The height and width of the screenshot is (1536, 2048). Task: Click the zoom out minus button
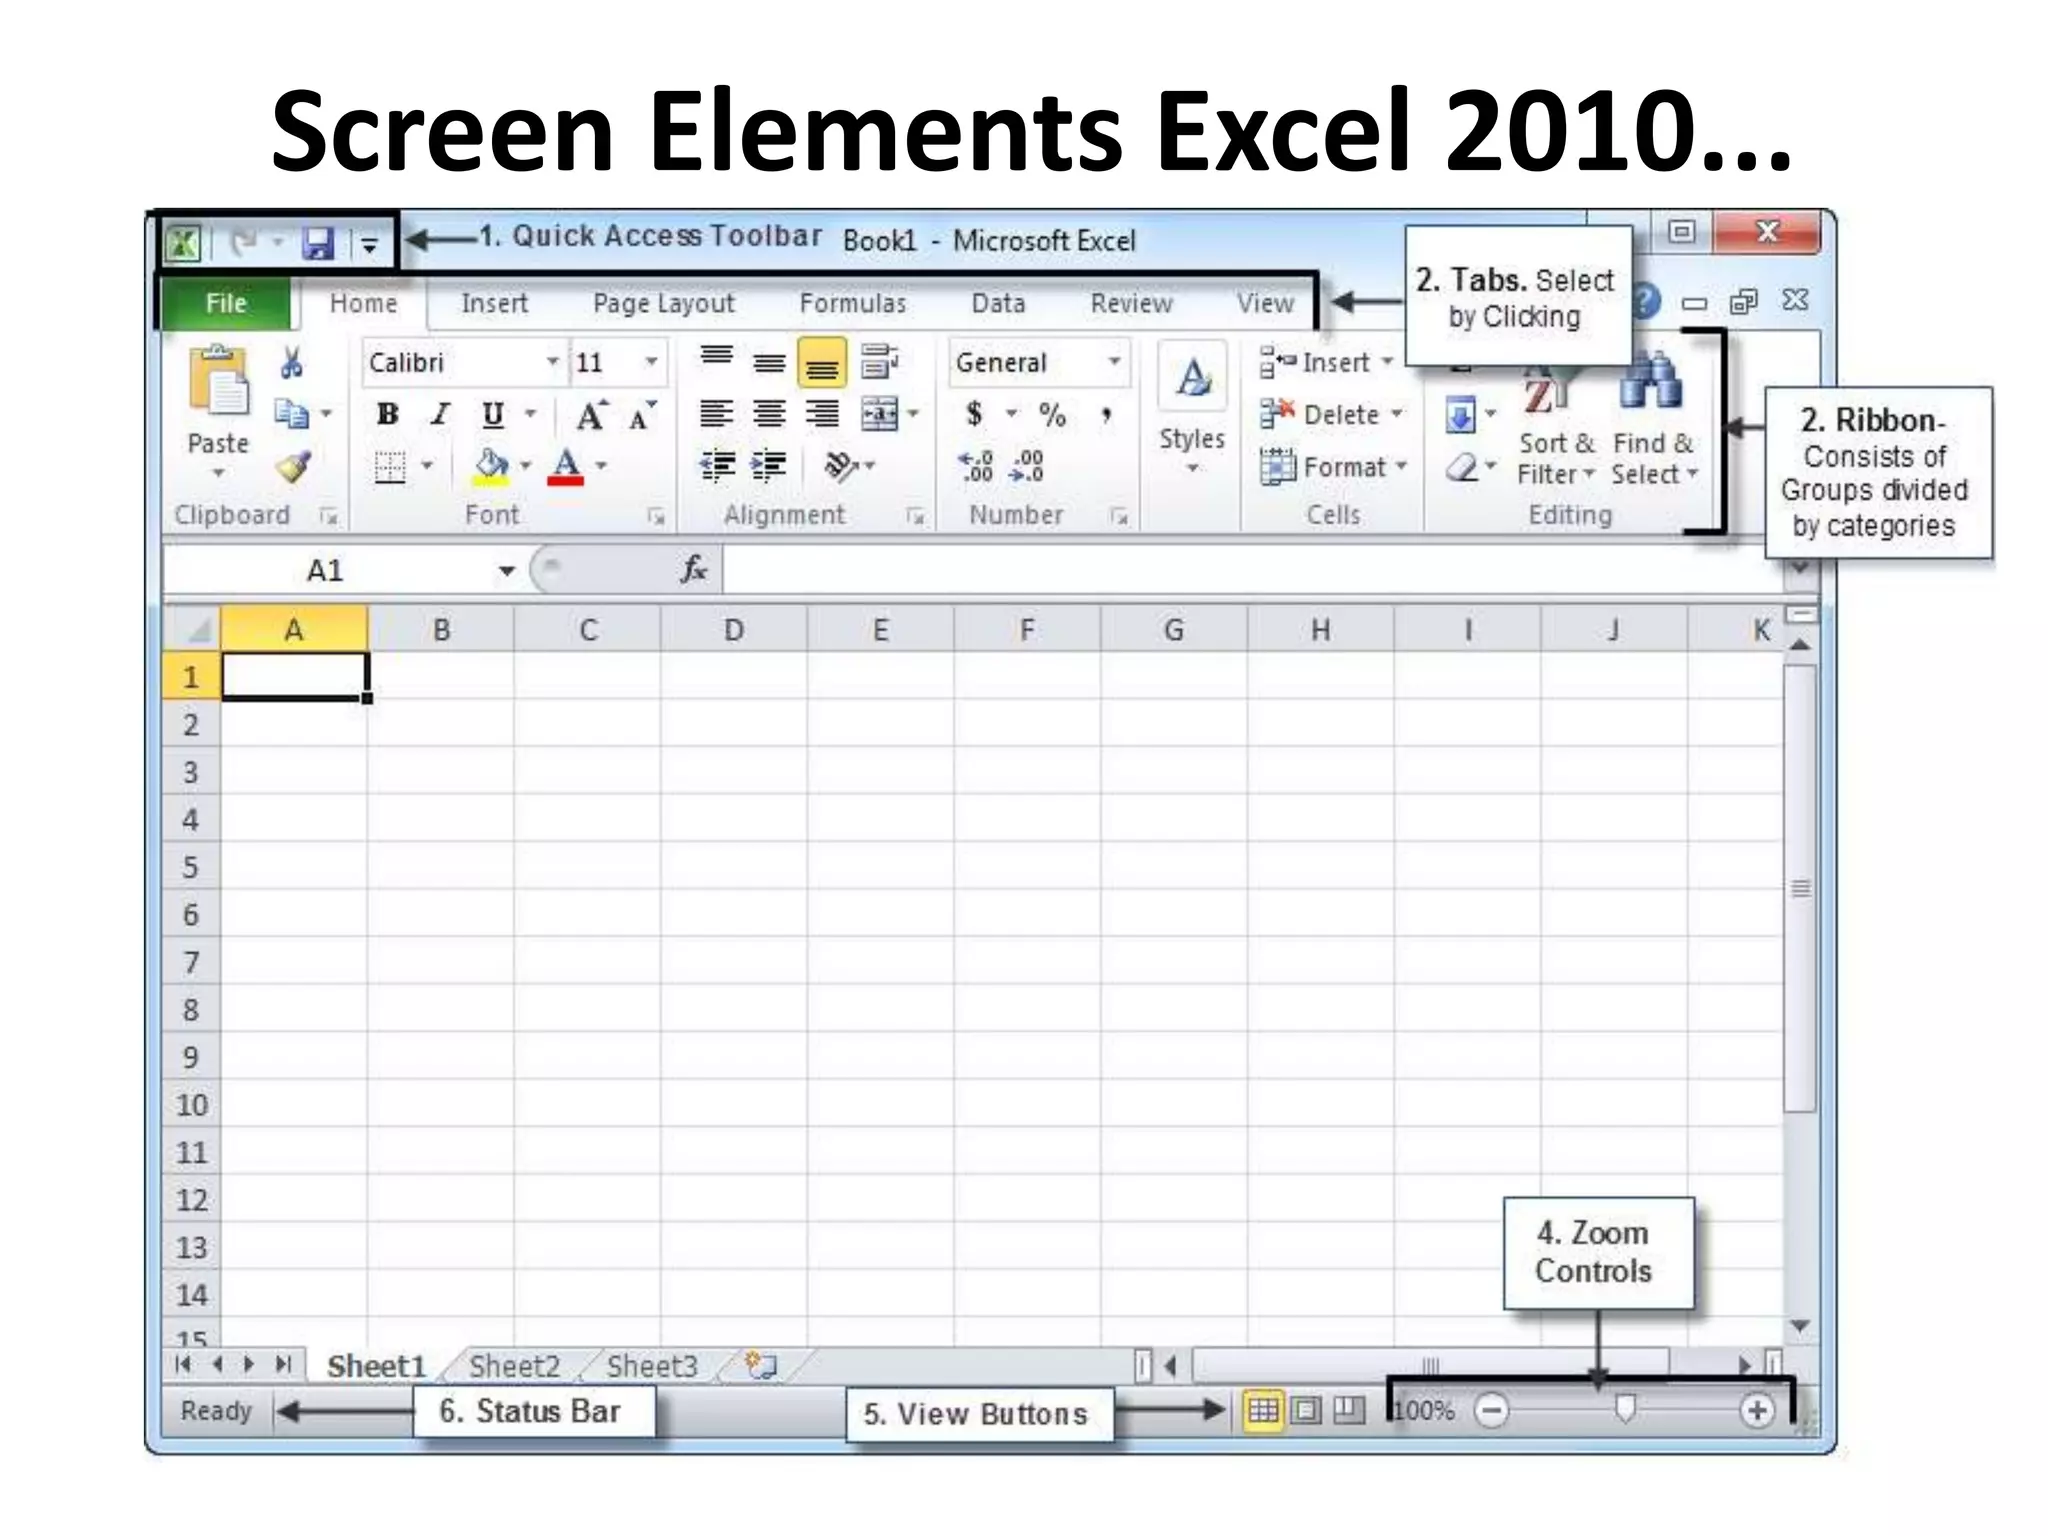[x=1491, y=1411]
